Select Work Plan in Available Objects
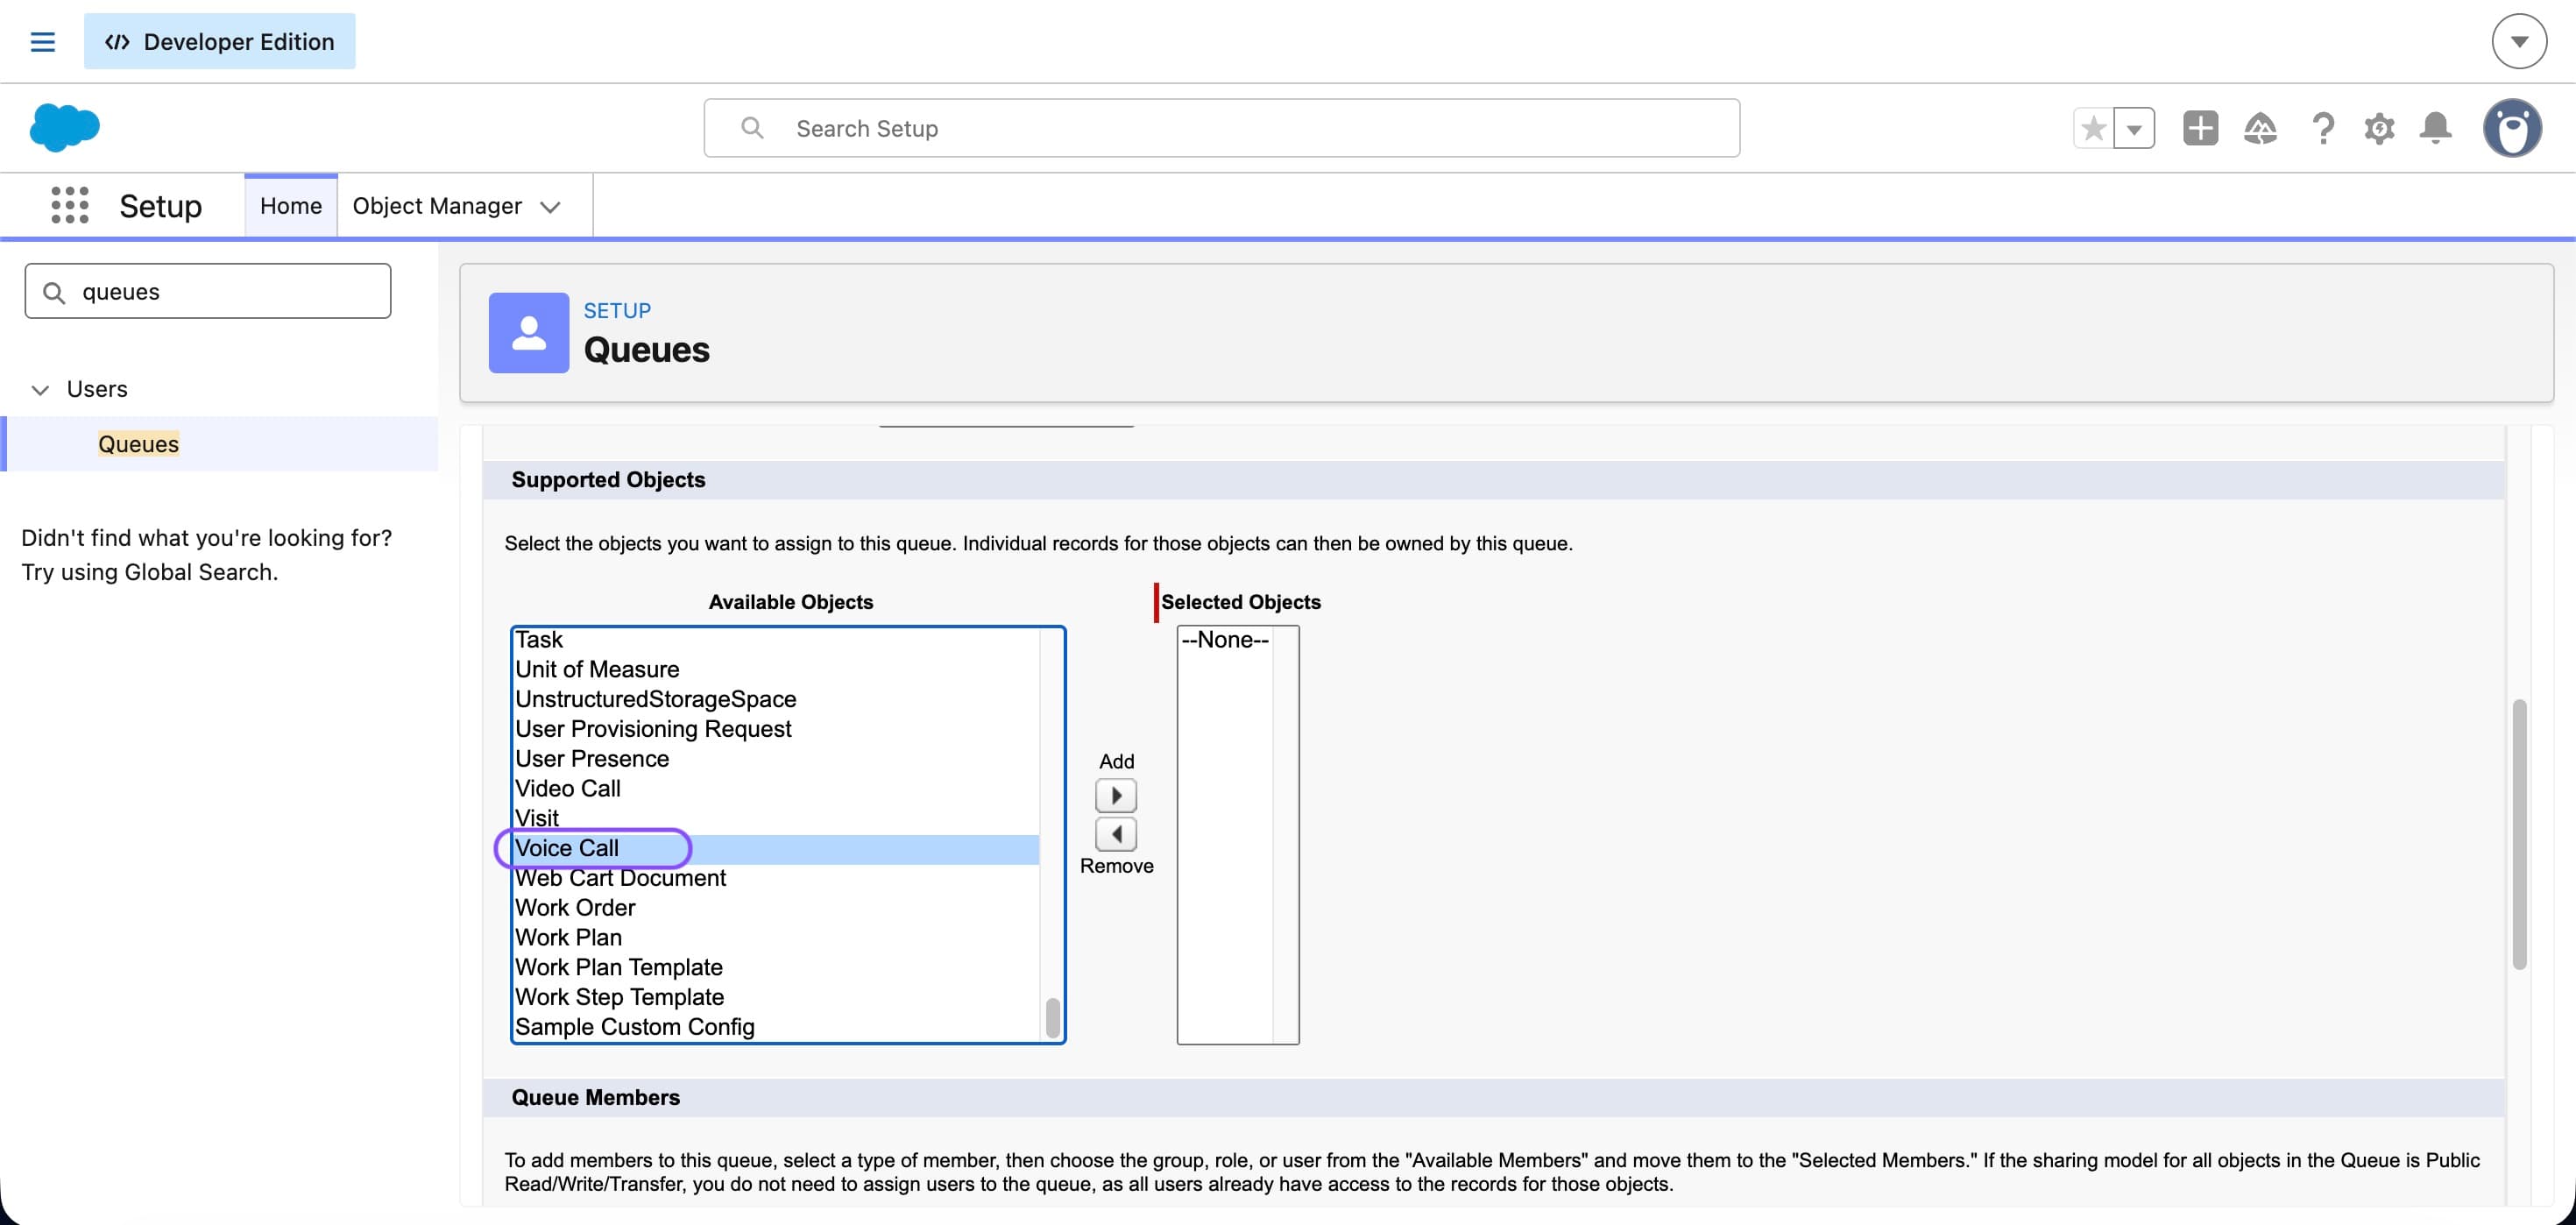 (x=776, y=938)
